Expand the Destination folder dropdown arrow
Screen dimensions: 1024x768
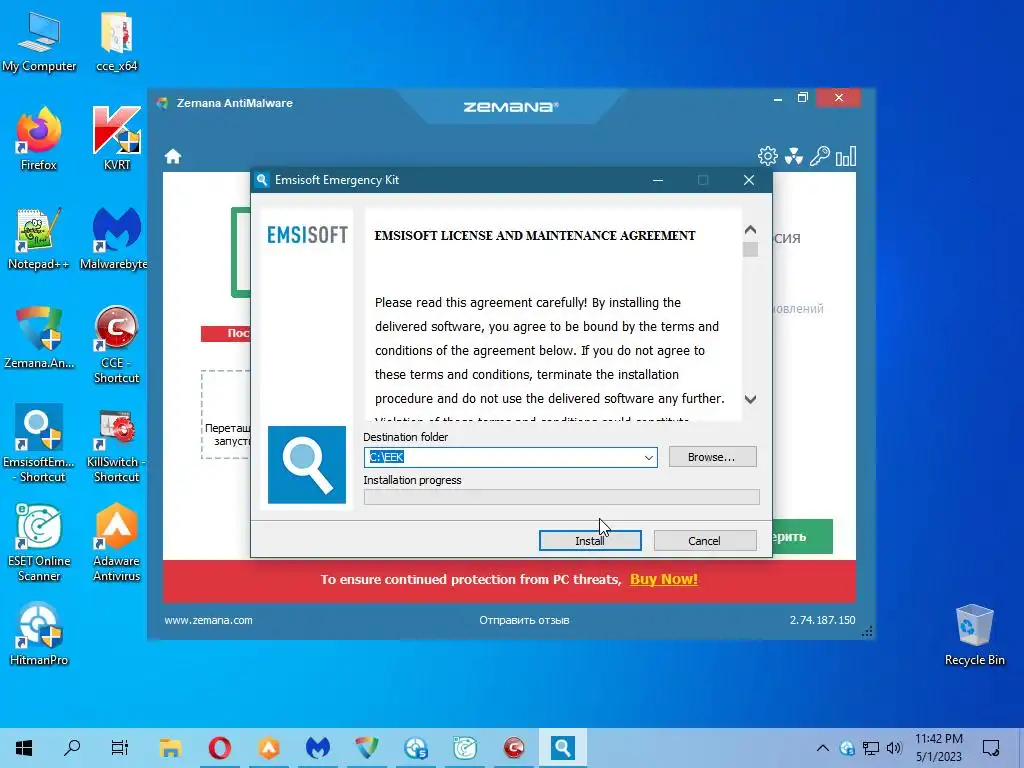coord(648,457)
